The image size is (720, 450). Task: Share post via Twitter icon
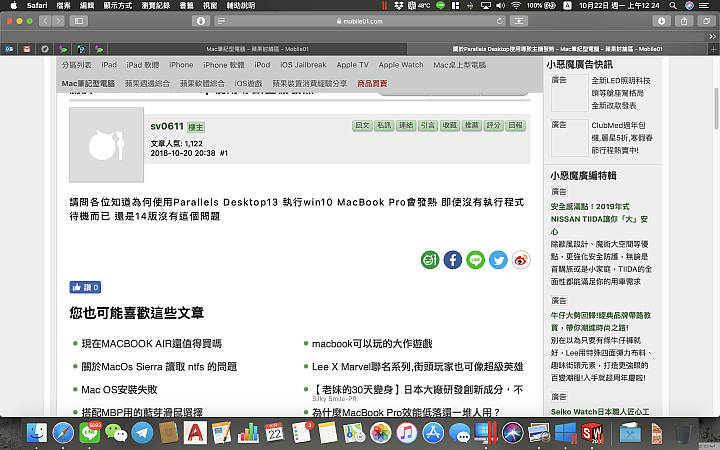coord(498,260)
